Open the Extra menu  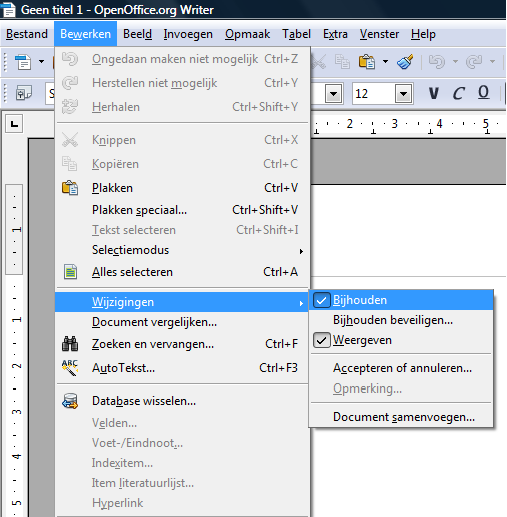coord(335,34)
